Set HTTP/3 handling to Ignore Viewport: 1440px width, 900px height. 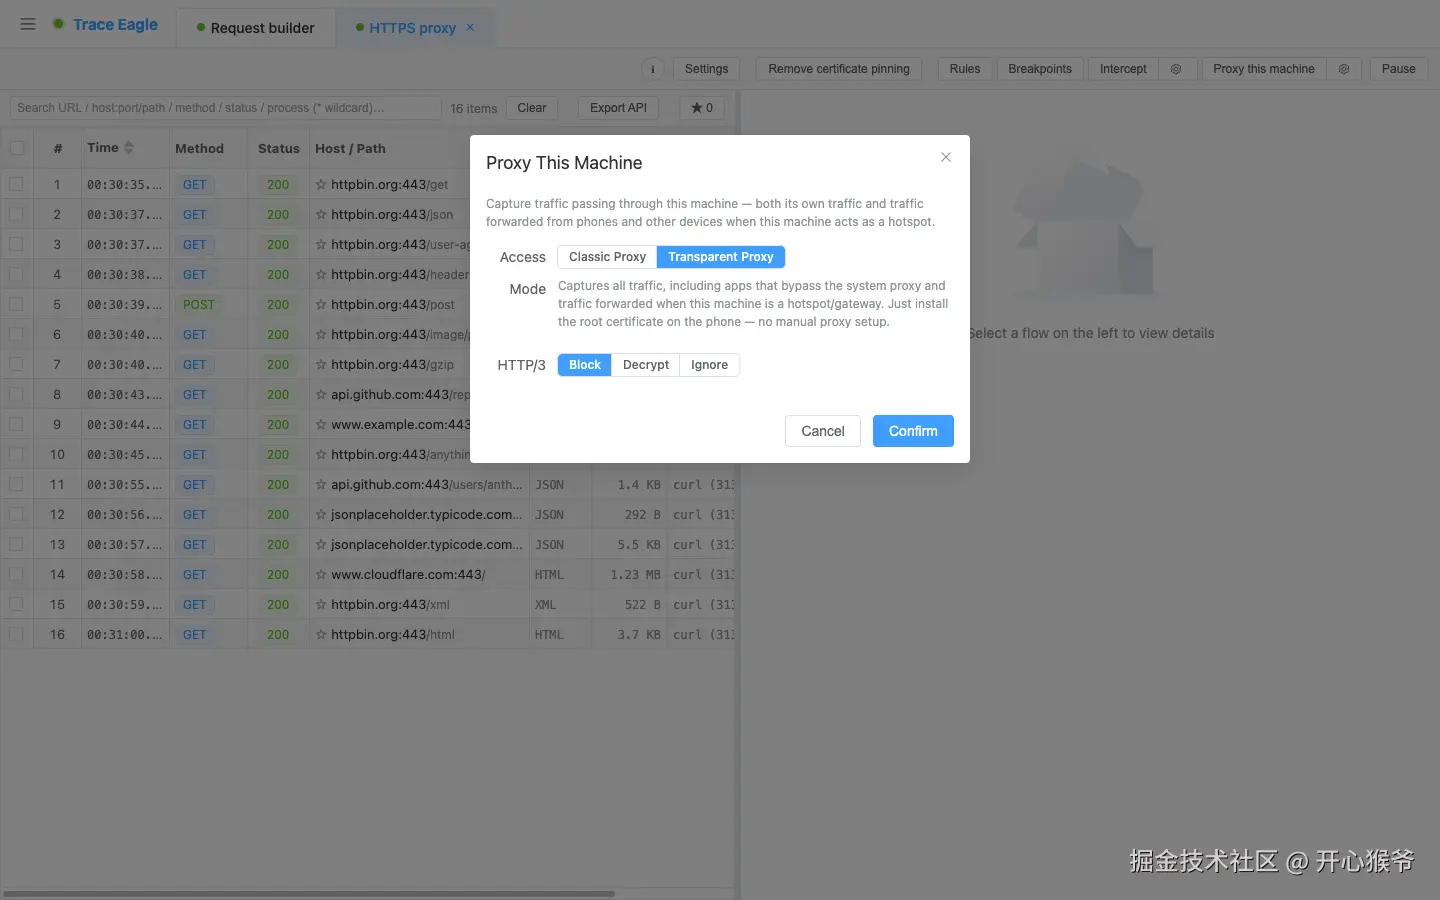[x=709, y=365]
